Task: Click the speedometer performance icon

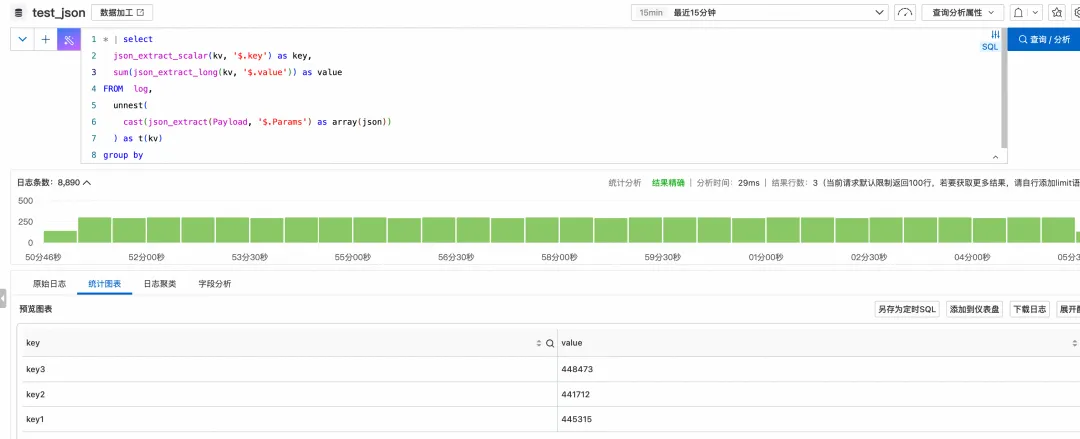Action: tap(905, 12)
